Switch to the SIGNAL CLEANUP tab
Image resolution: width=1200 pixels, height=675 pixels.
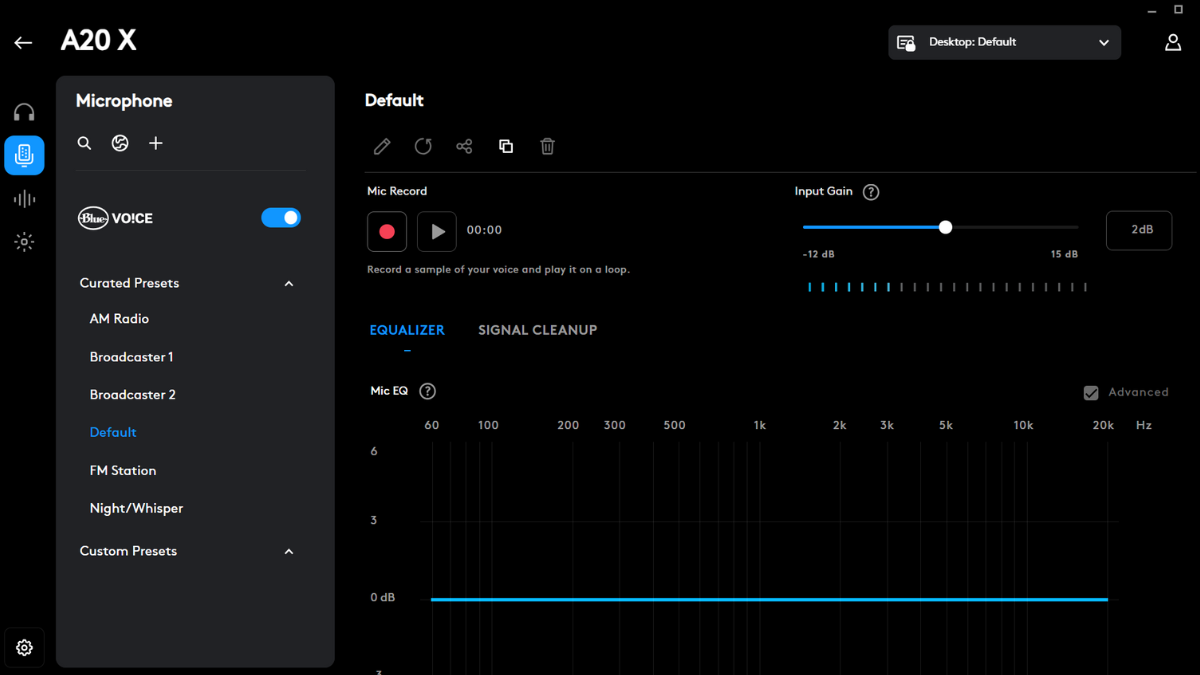pos(537,330)
